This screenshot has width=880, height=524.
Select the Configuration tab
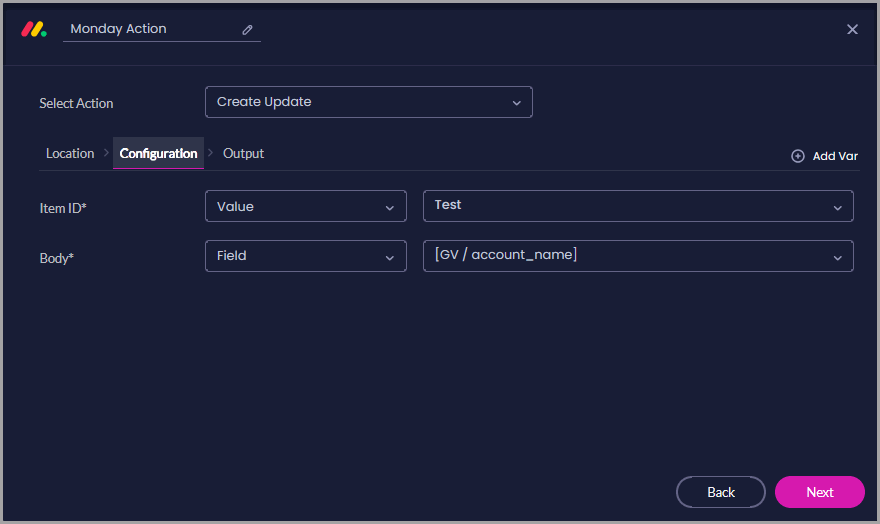click(158, 153)
